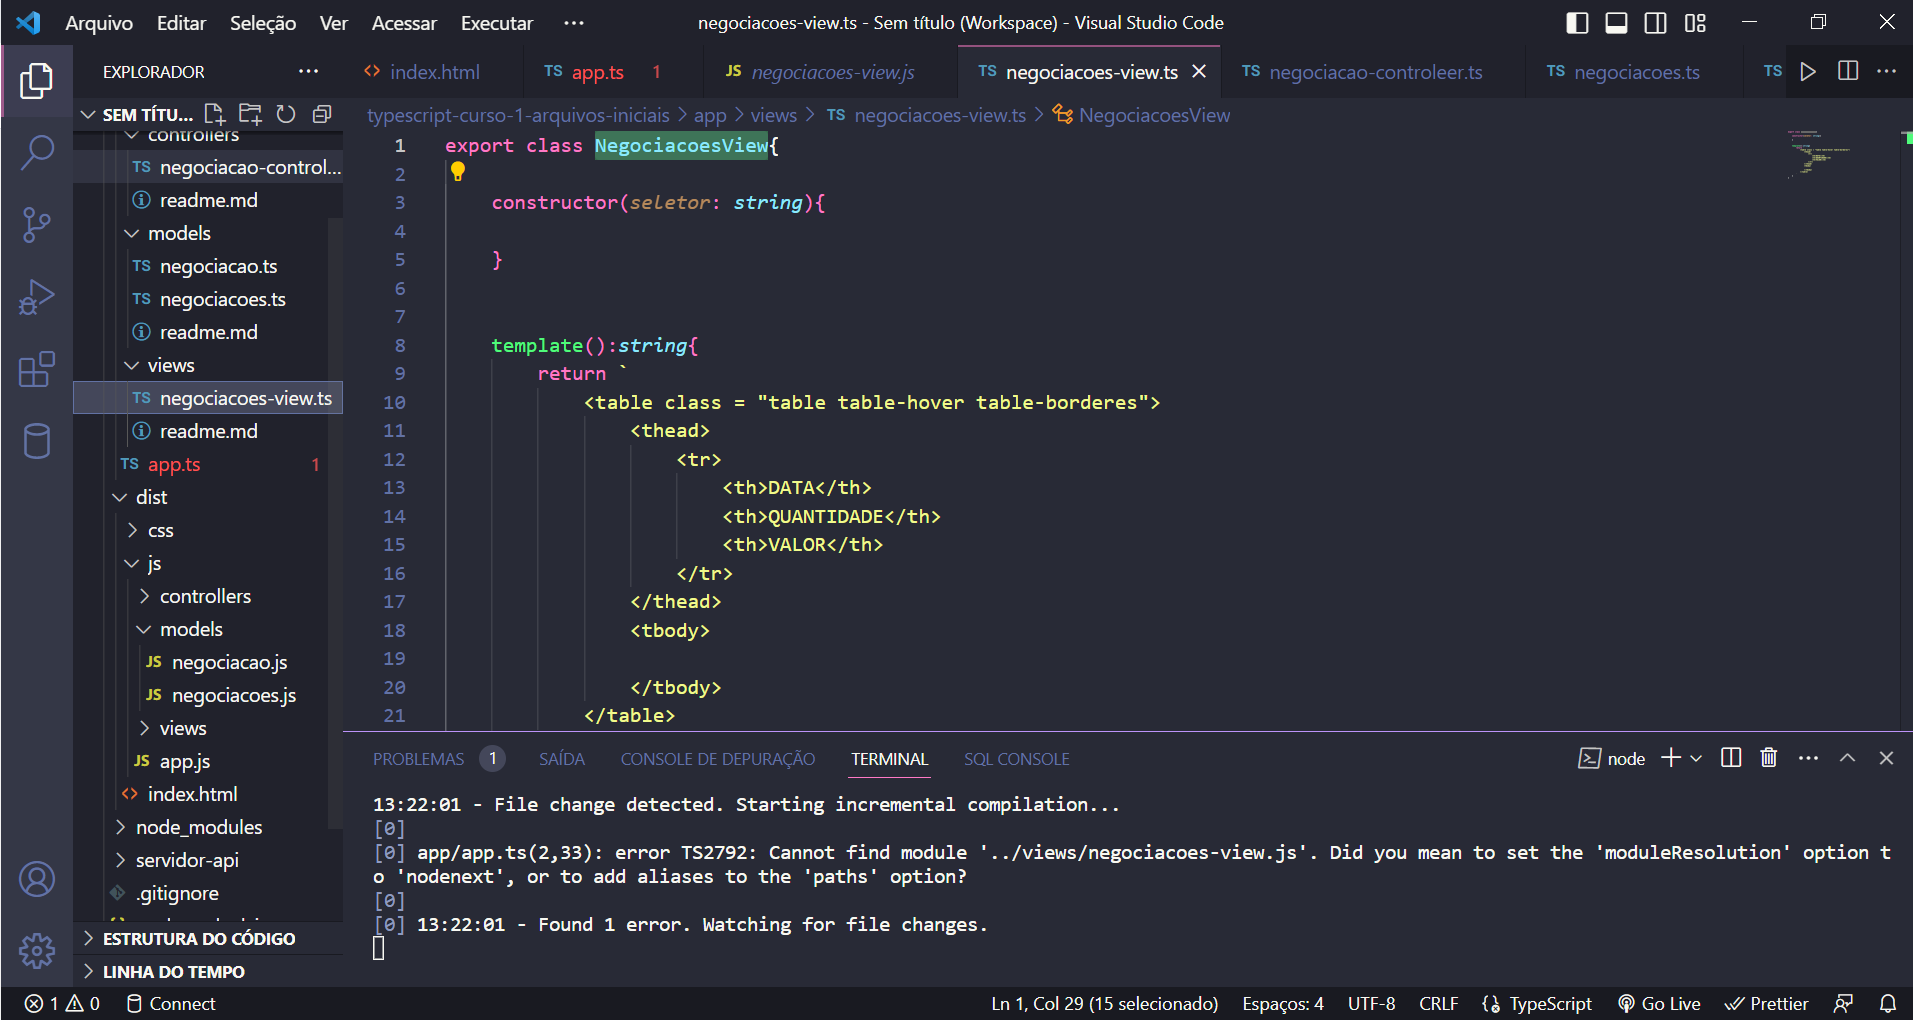Maximize the terminal panel size
The image size is (1913, 1020).
click(x=1848, y=758)
